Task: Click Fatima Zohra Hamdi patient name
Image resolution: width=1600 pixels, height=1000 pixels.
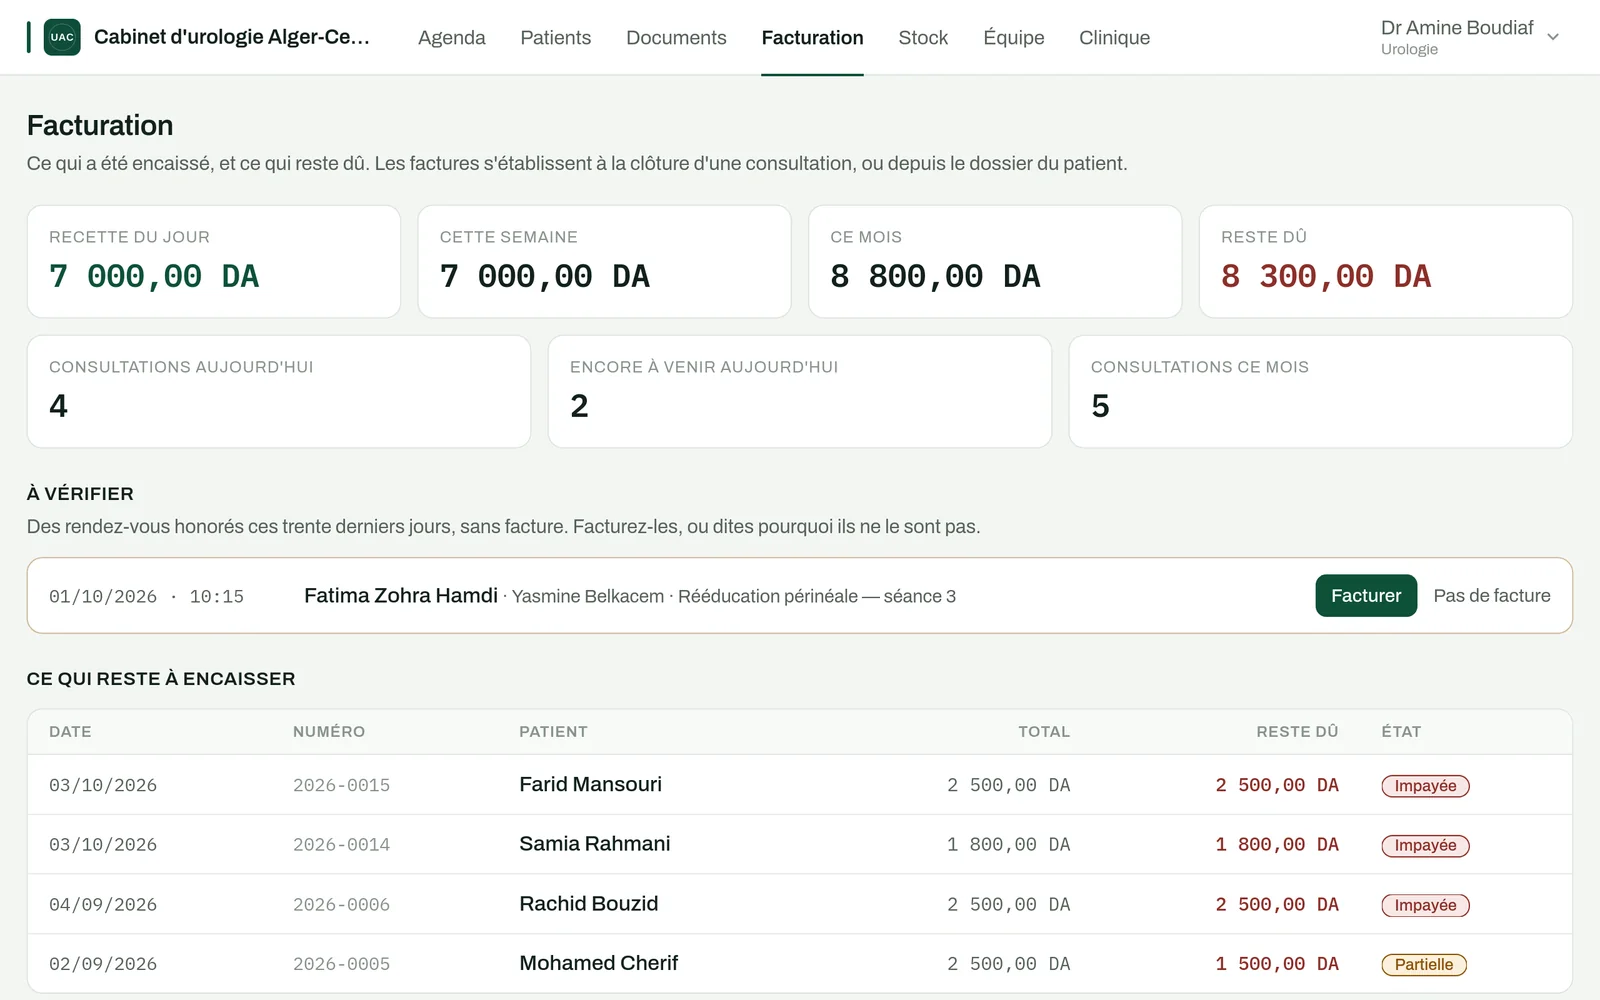Action: (401, 596)
